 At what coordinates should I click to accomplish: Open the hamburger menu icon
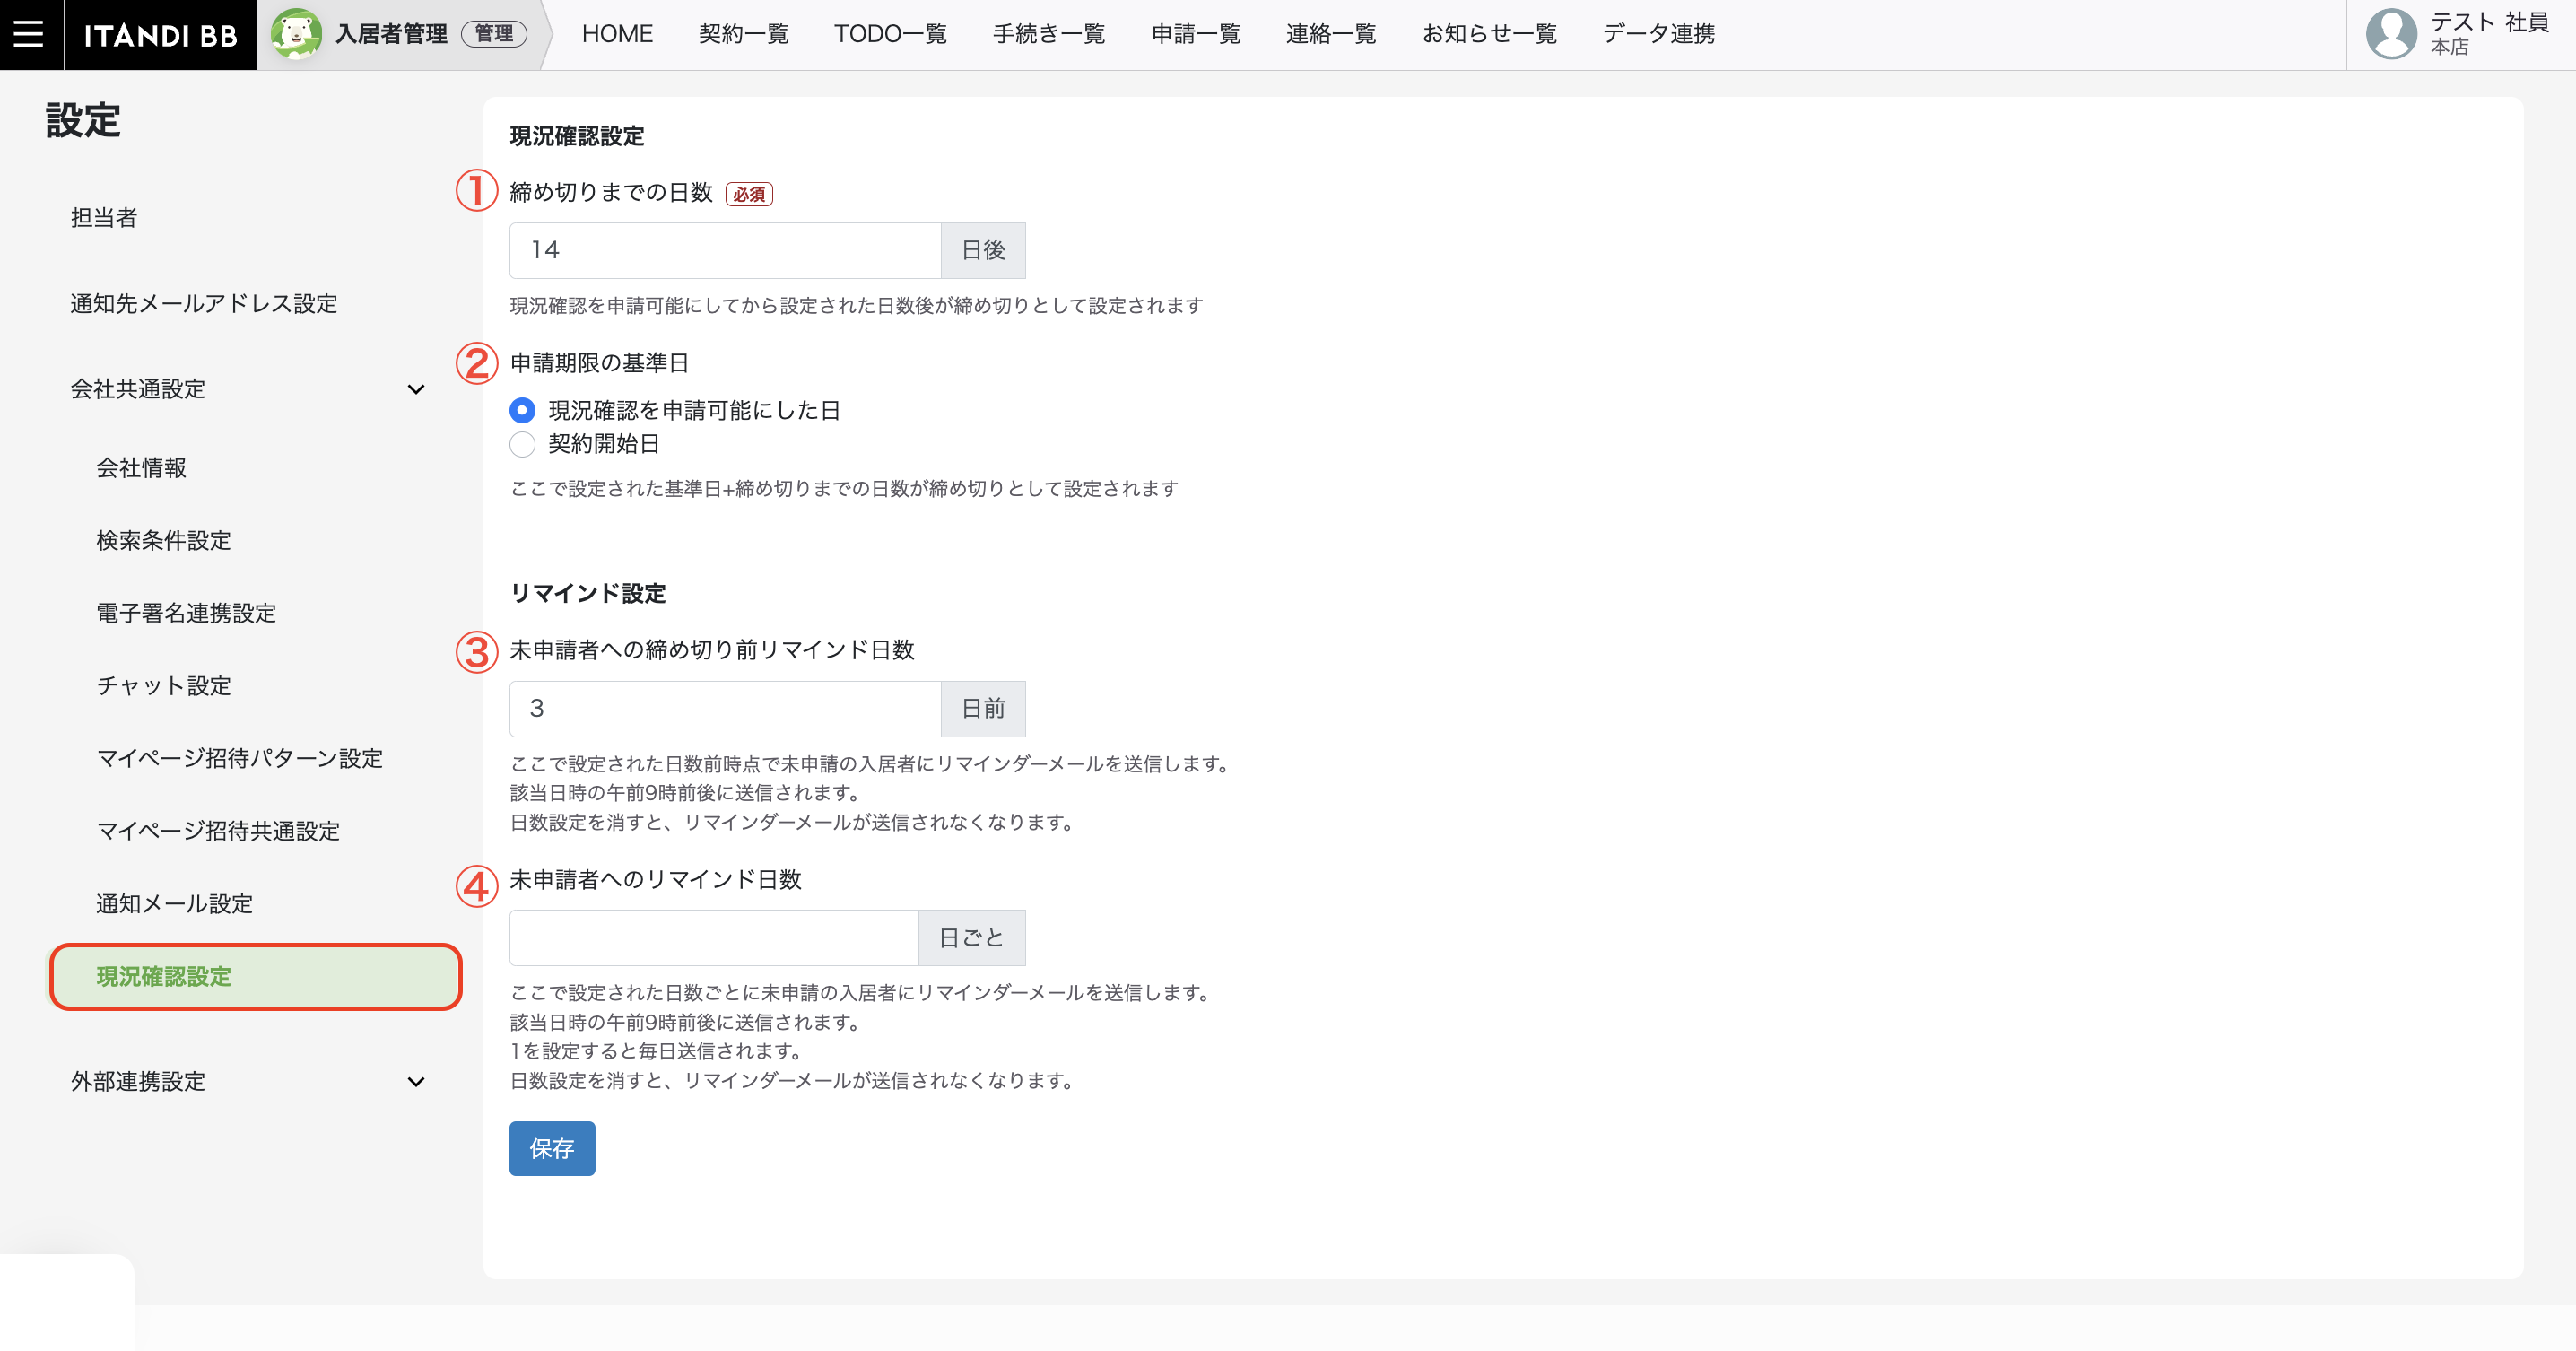click(29, 34)
